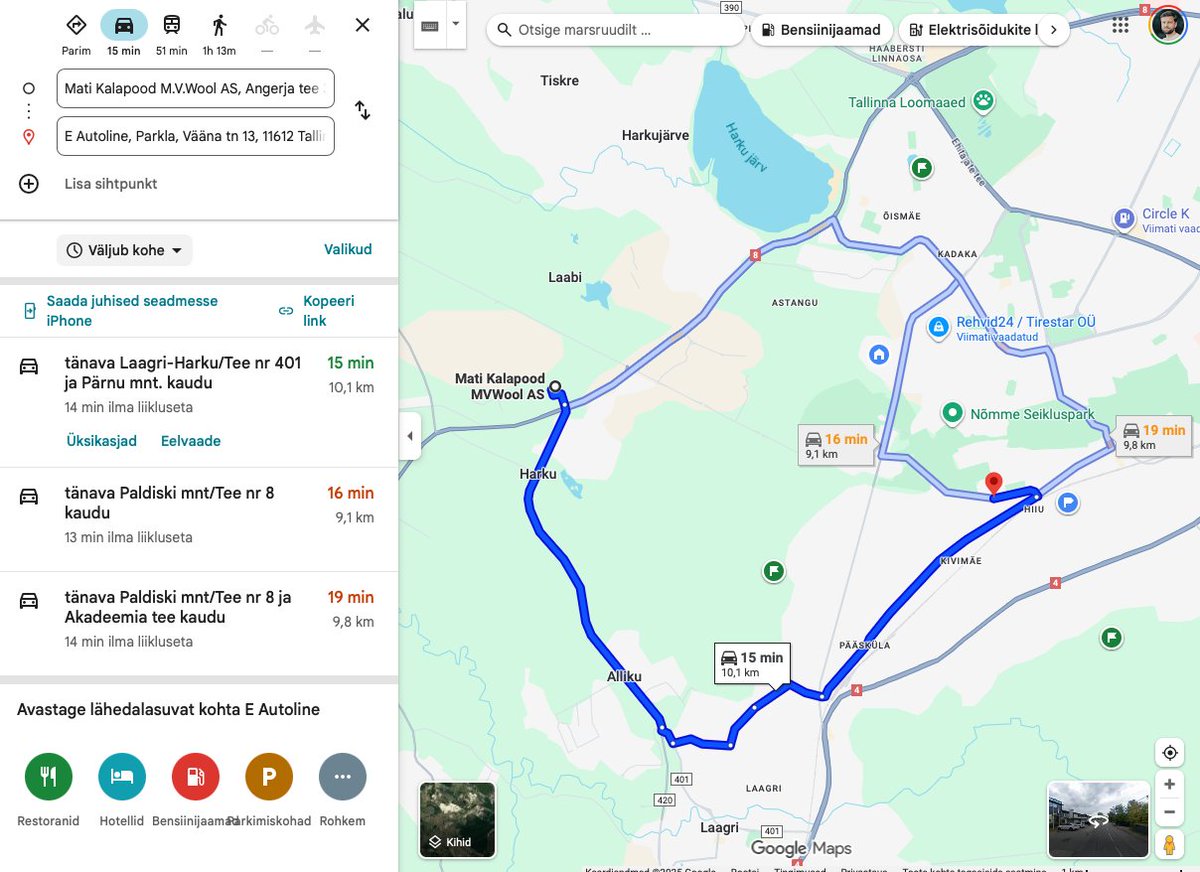Collapse the side panel arrow
Viewport: 1200px width, 872px height.
409,436
